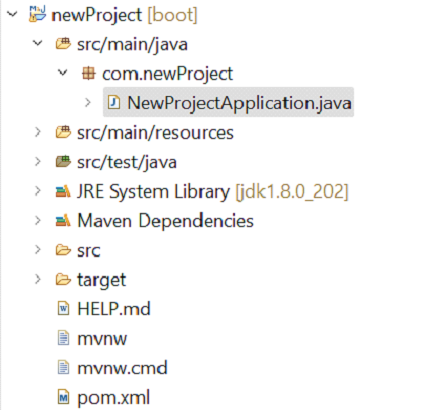Select NewProjectApplication.java file name
This screenshot has height=410, width=444.
coord(239,103)
